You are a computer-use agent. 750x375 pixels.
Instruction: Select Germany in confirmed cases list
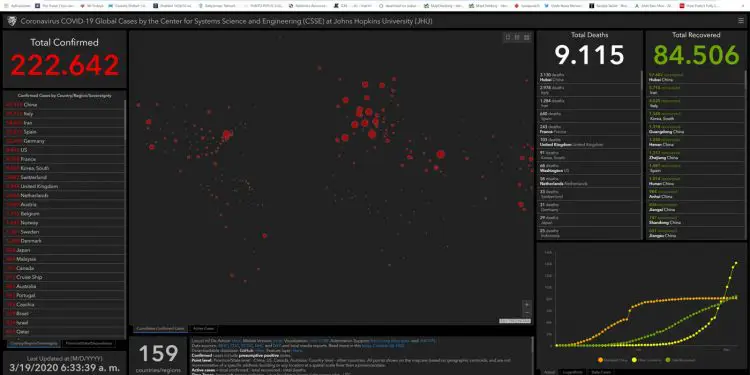pyautogui.click(x=64, y=141)
